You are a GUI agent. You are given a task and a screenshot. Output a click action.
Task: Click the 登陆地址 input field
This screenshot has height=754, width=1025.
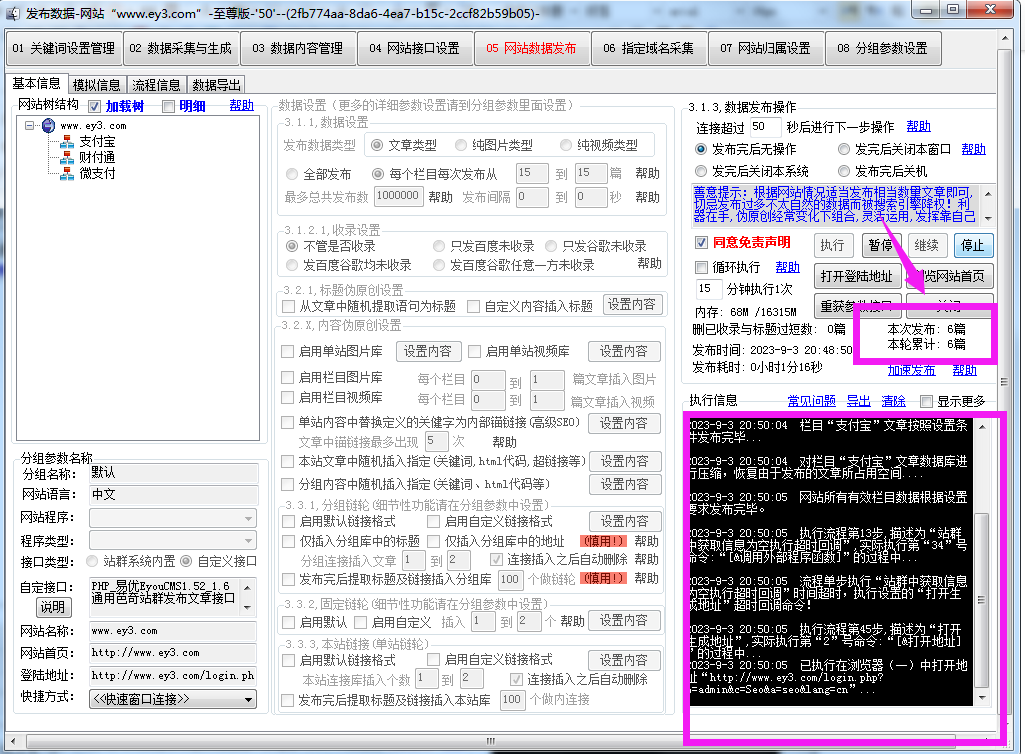coord(173,676)
